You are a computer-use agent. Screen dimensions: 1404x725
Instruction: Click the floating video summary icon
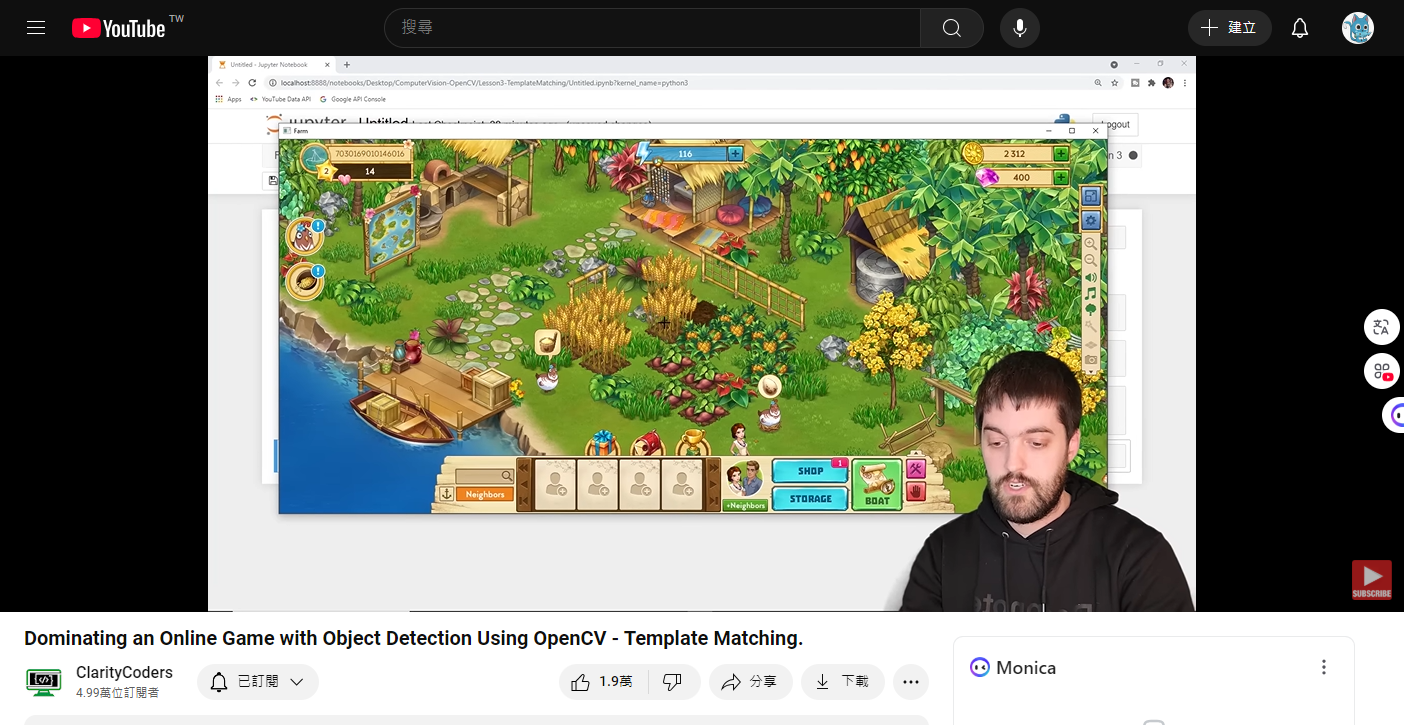coord(1382,371)
